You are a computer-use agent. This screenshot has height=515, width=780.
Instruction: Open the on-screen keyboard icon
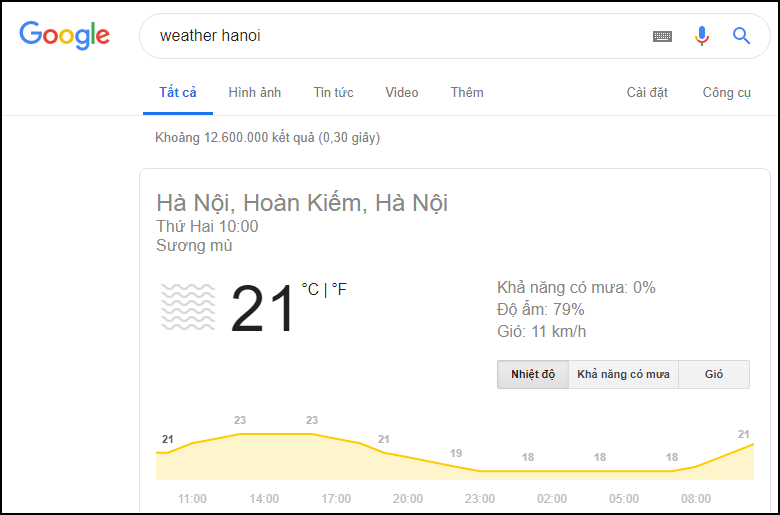(662, 36)
